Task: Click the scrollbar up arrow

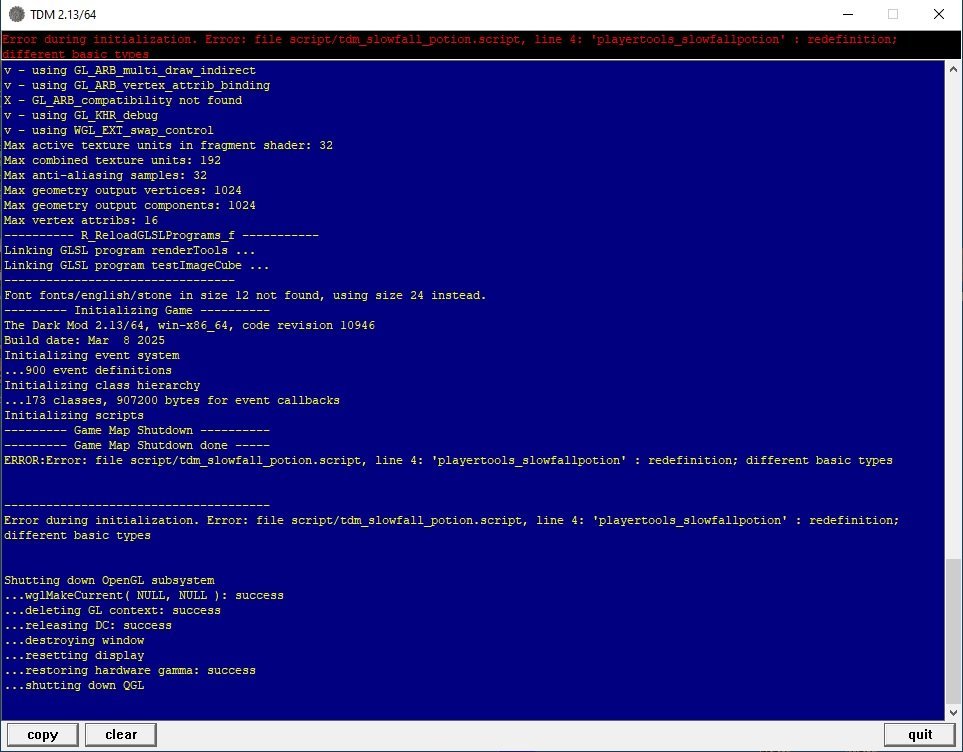Action: 953,69
